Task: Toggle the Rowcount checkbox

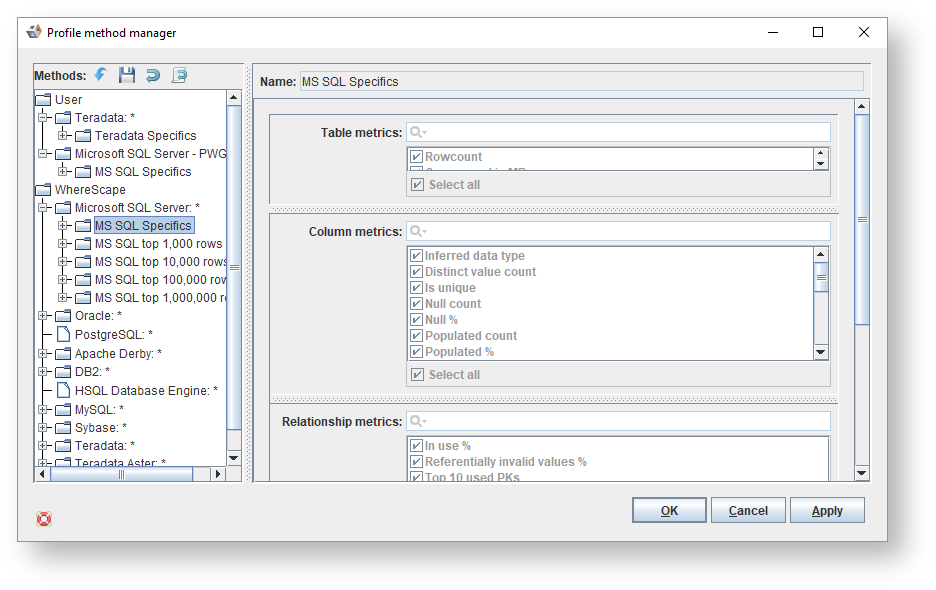Action: pyautogui.click(x=417, y=156)
